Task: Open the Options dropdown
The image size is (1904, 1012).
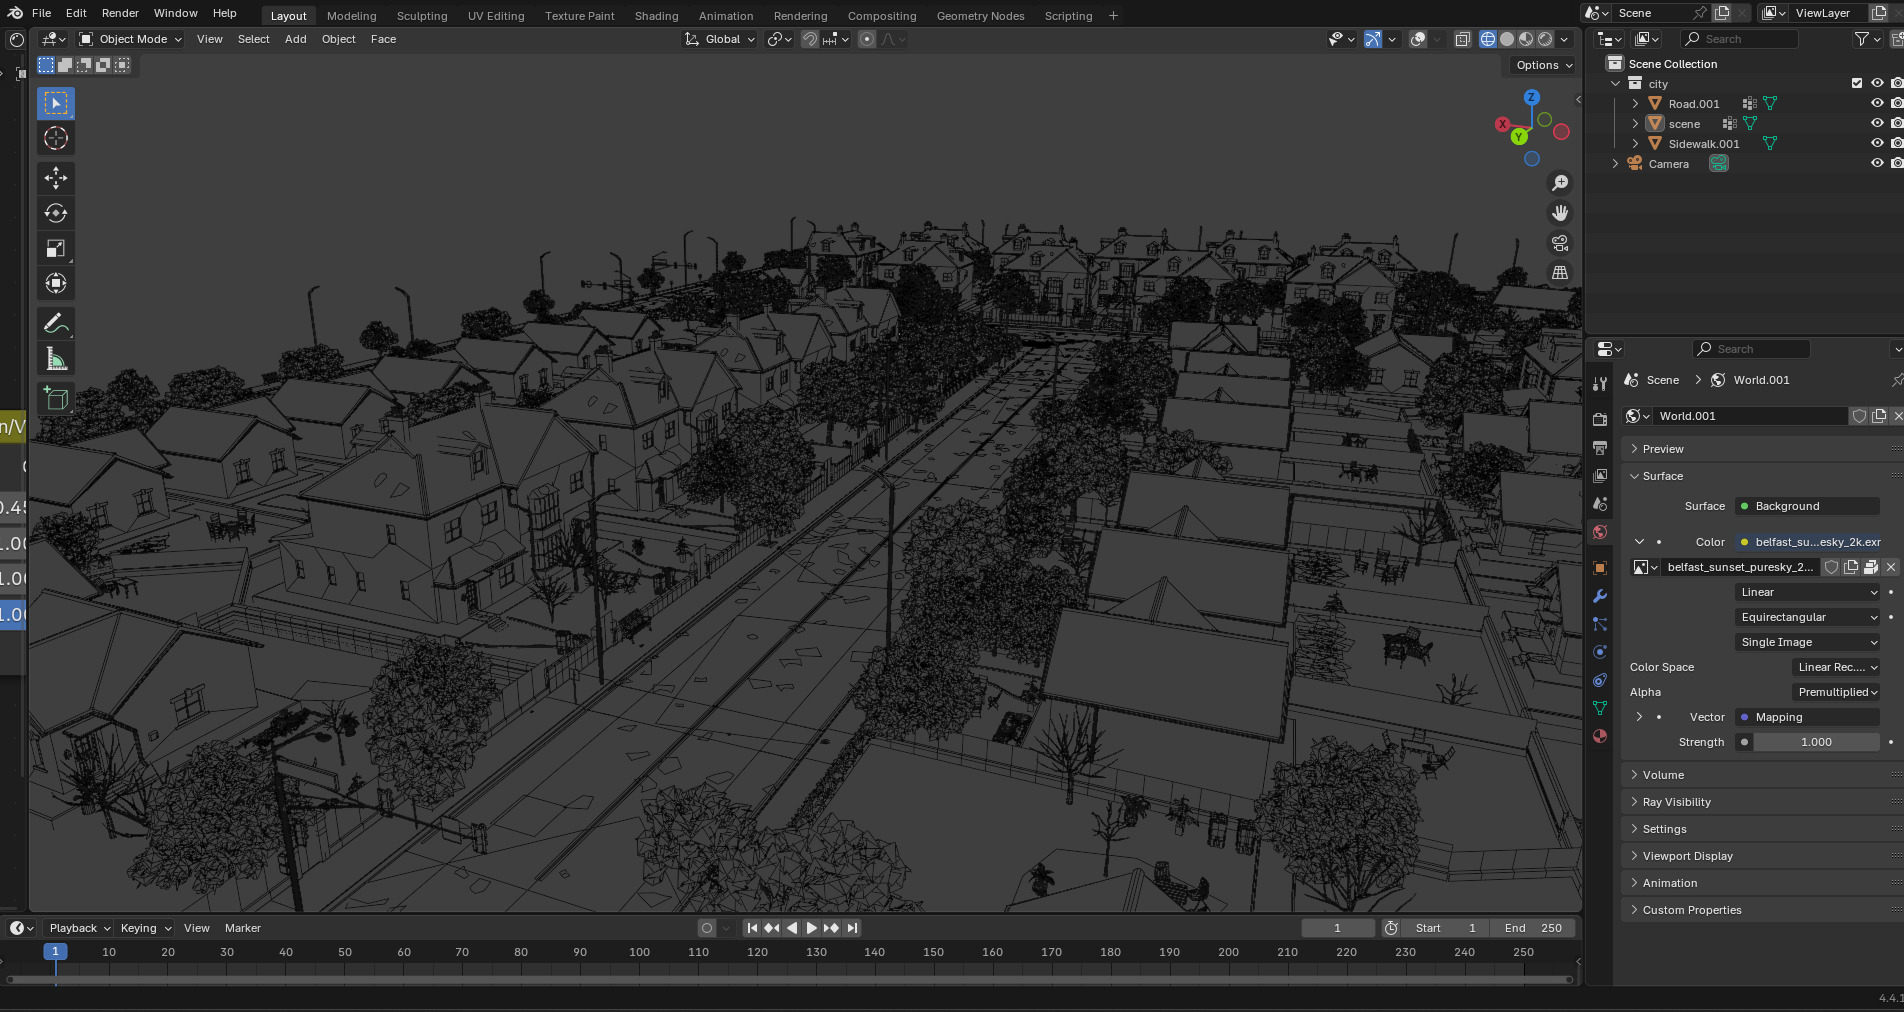Action: [x=1544, y=65]
